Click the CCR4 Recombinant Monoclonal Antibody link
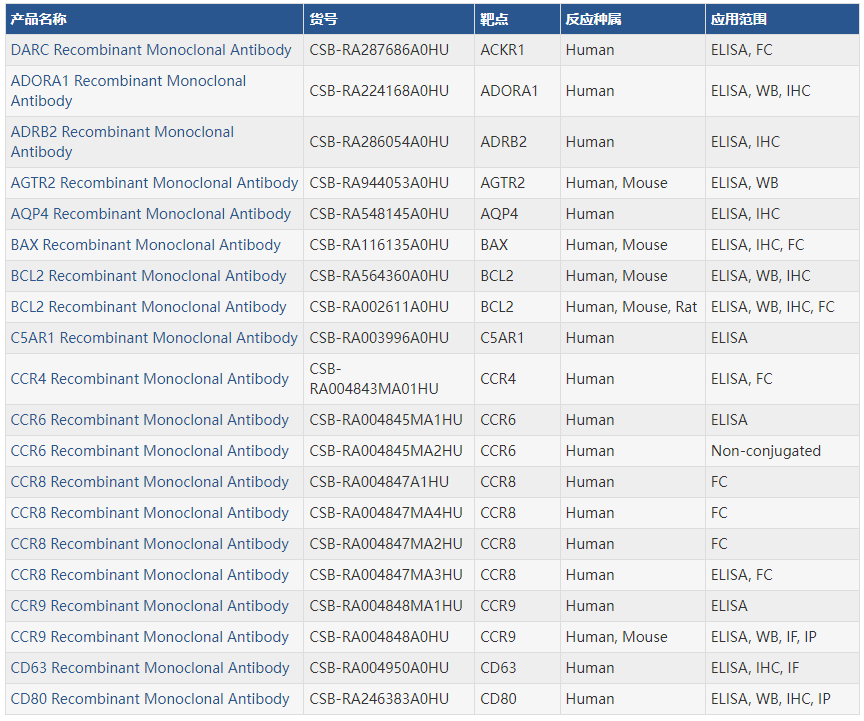This screenshot has width=864, height=721. 150,379
